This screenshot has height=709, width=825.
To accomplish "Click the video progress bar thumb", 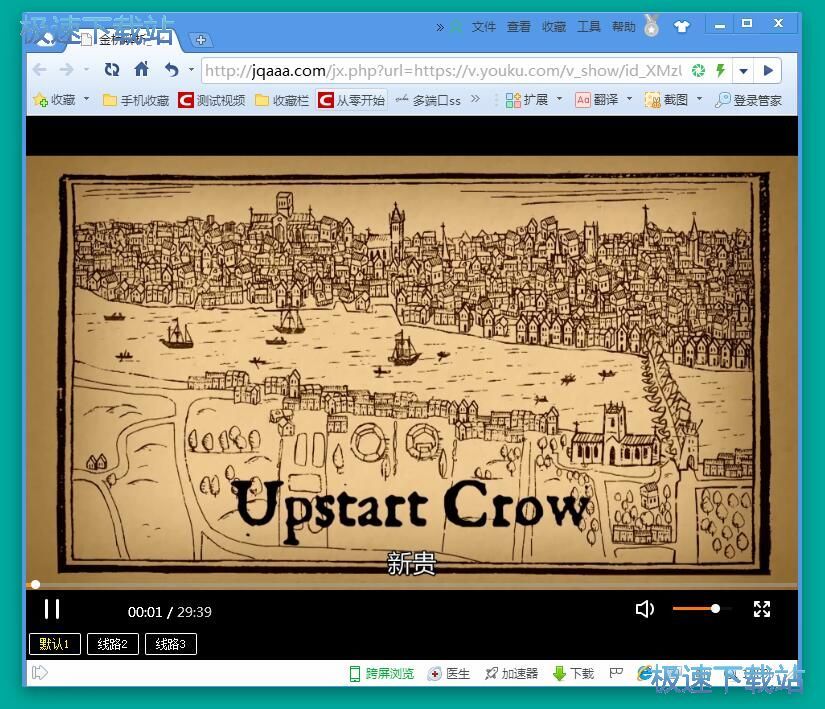I will tap(35, 584).
